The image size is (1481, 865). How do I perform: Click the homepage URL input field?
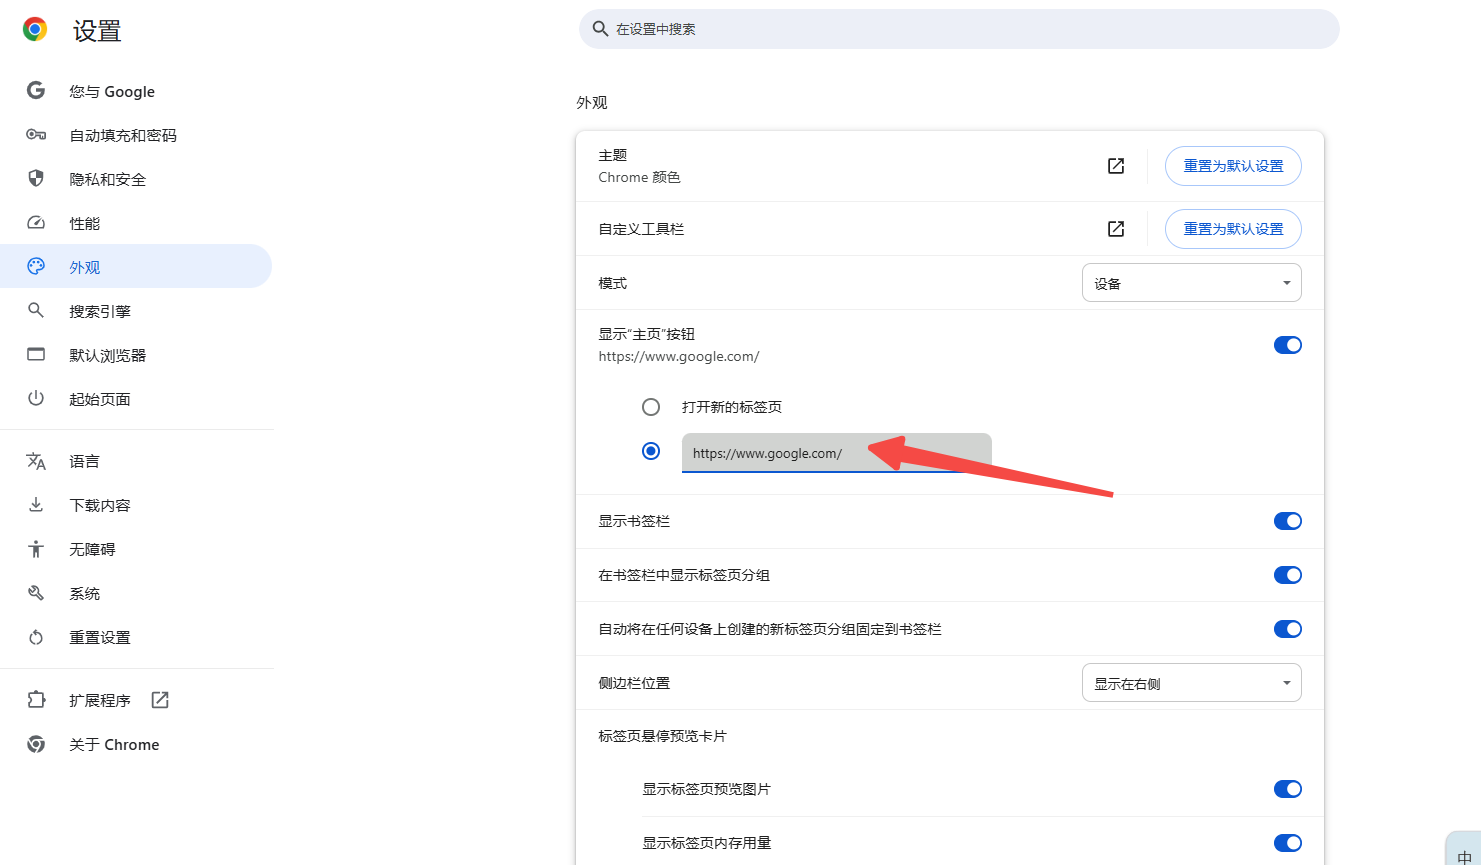point(837,453)
